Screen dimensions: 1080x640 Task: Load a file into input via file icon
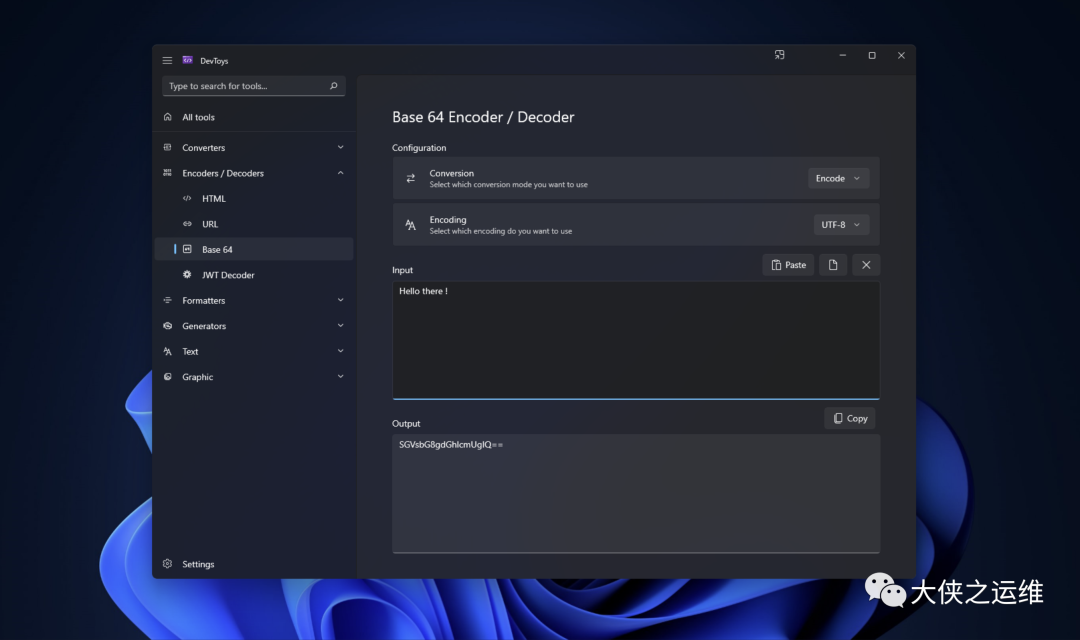click(x=833, y=265)
